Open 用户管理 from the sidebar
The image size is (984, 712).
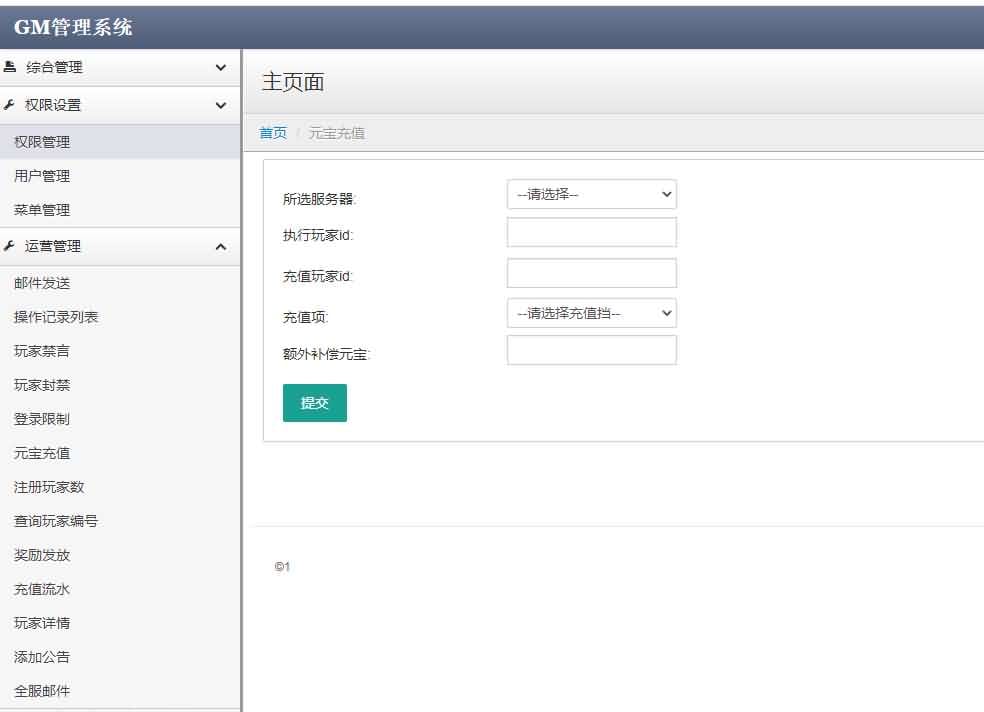(44, 175)
